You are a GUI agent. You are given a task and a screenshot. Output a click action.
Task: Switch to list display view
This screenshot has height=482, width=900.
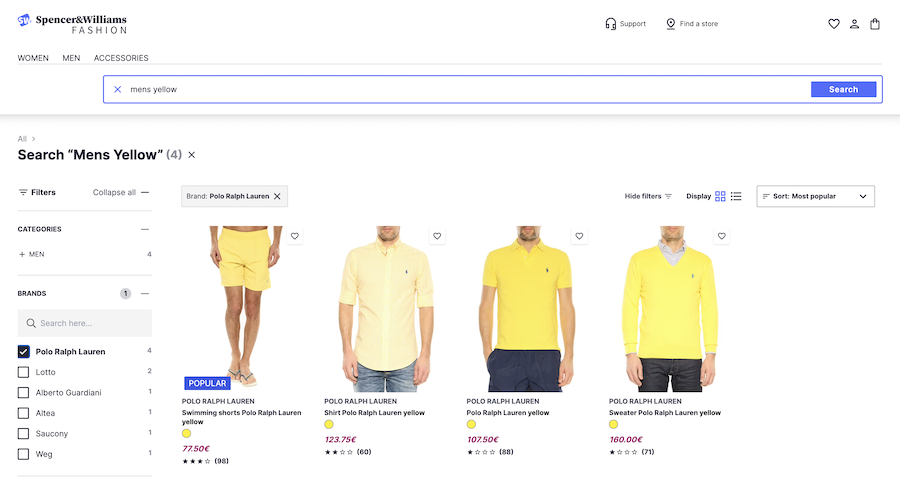[x=736, y=196]
